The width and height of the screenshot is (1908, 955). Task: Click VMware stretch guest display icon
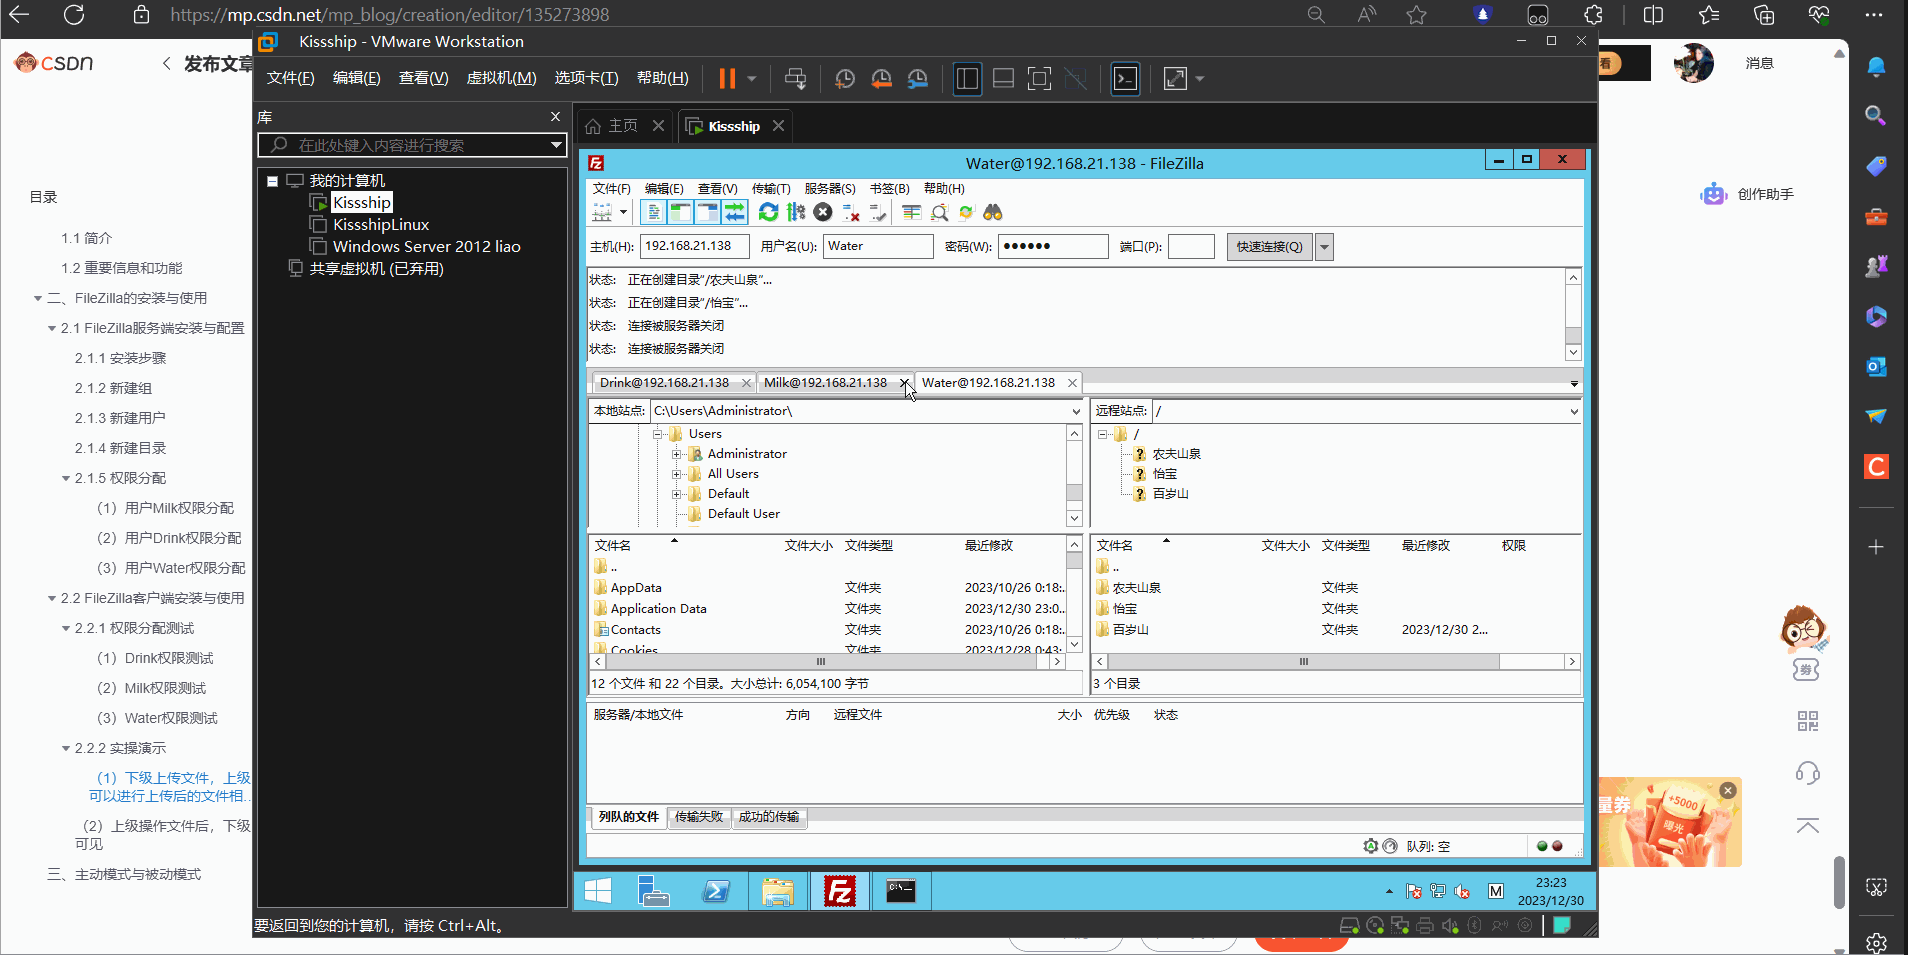coord(1175,79)
